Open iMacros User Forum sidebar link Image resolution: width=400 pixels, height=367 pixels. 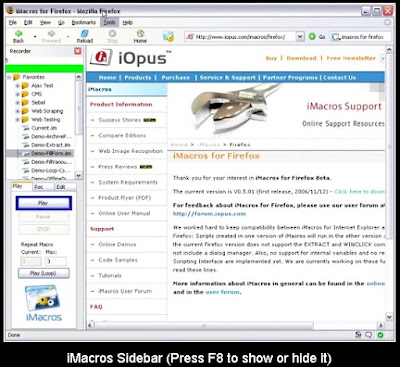(x=125, y=291)
